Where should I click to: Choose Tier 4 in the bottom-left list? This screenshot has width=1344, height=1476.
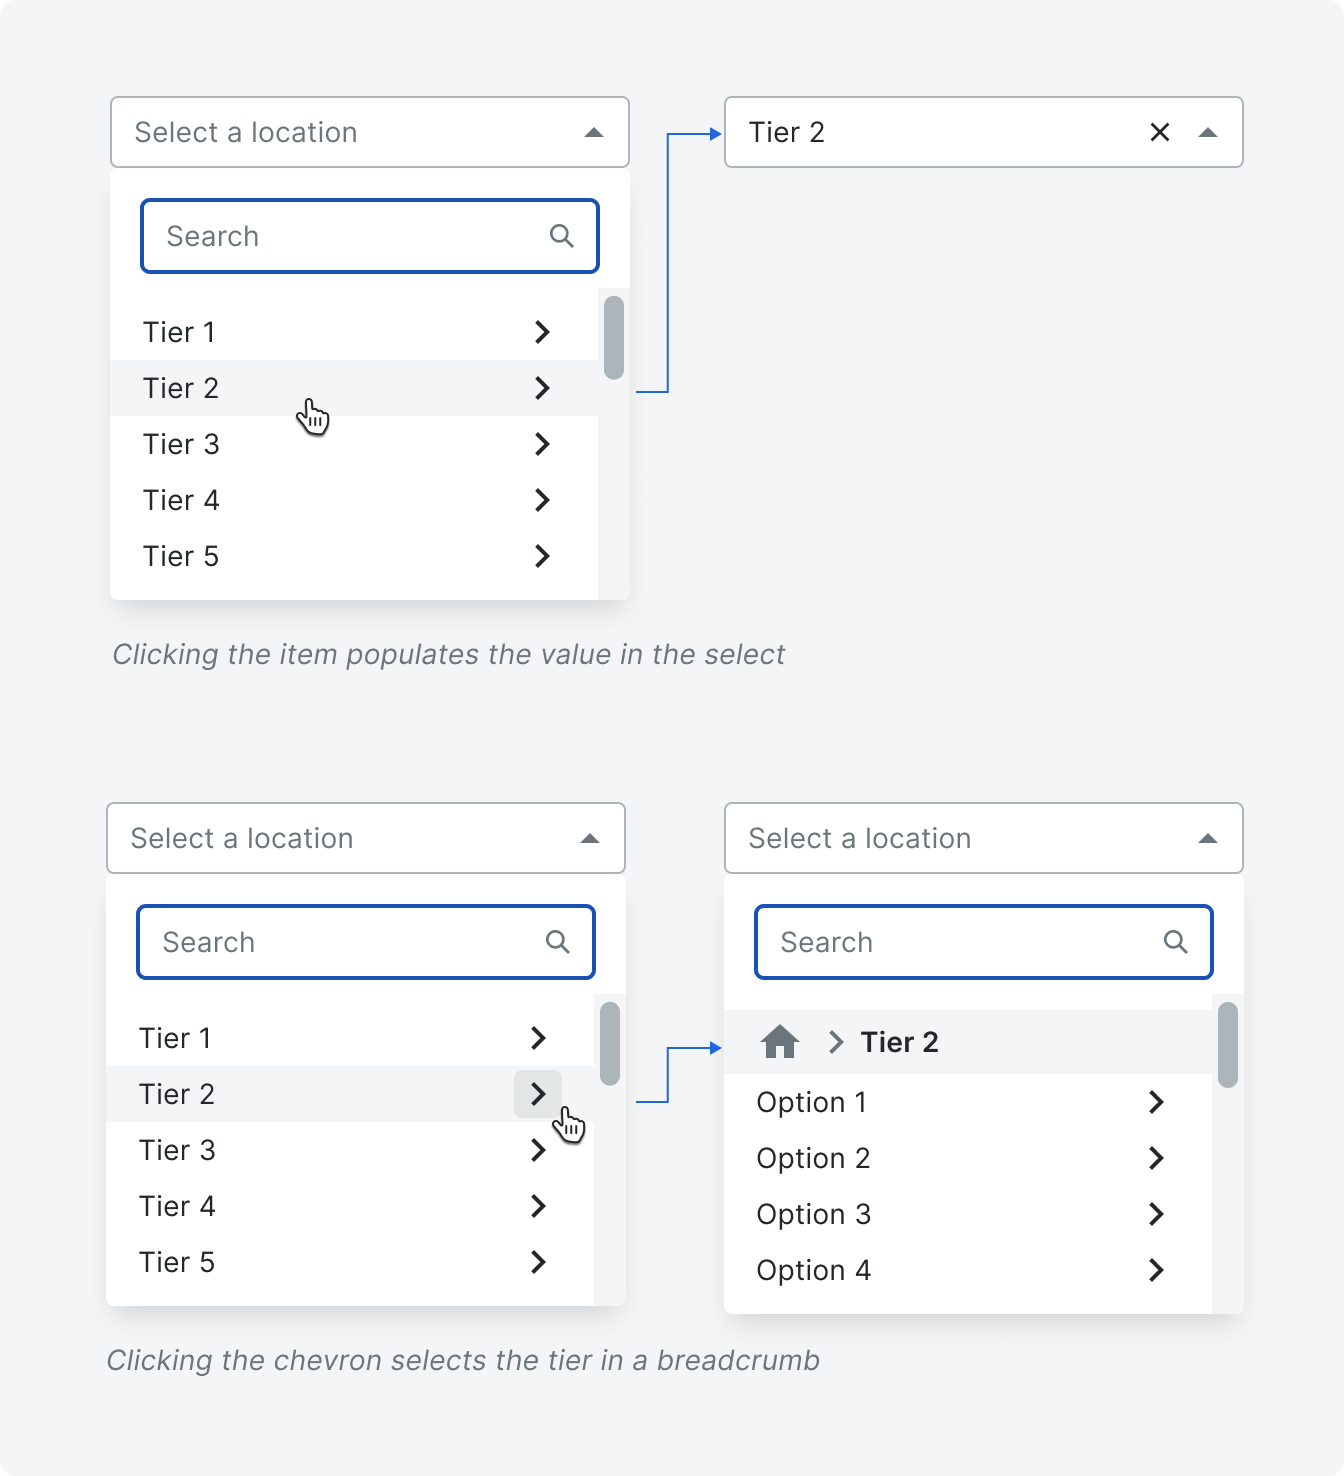tap(350, 1206)
